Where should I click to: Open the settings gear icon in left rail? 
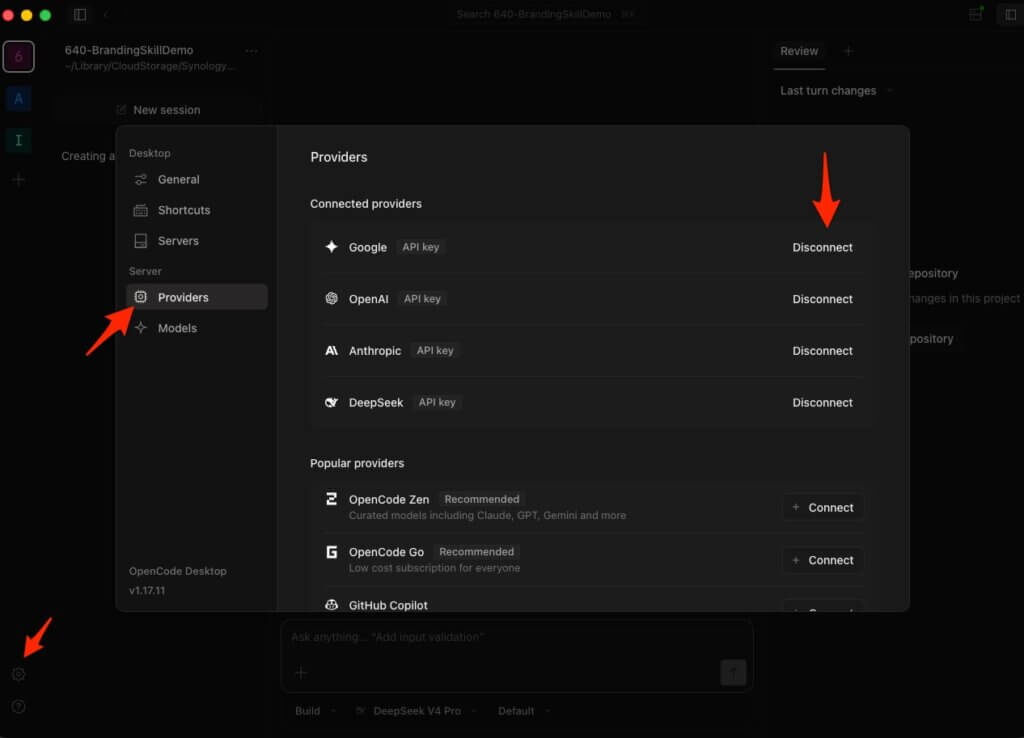click(18, 674)
